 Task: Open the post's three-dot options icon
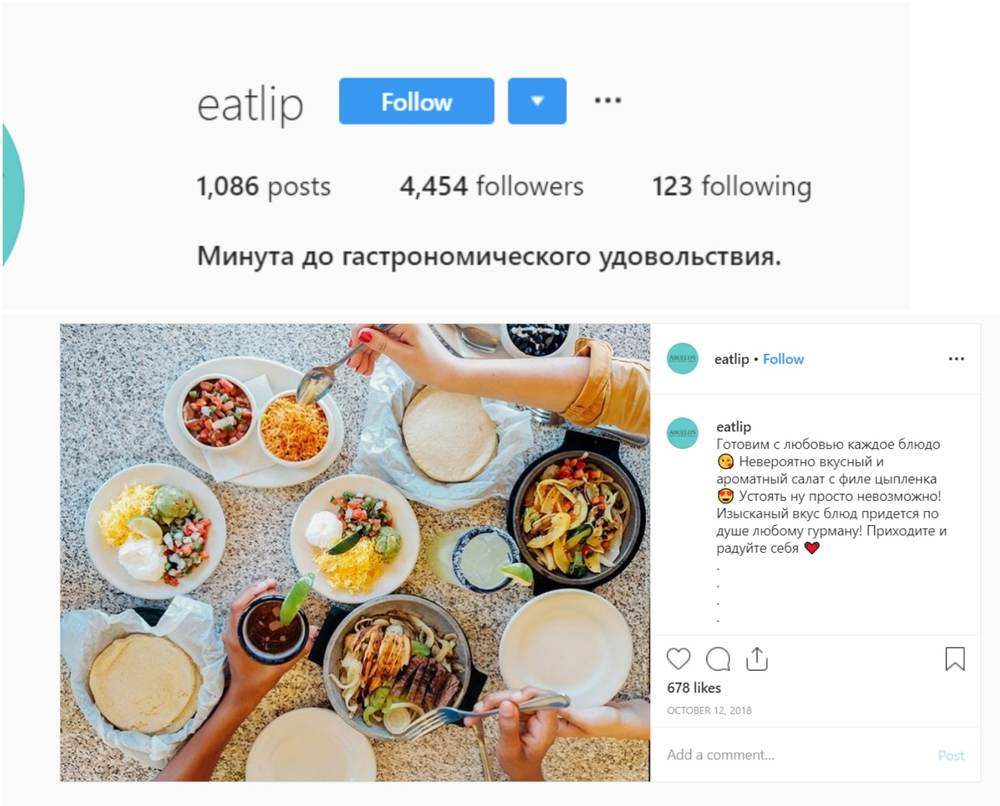(956, 359)
